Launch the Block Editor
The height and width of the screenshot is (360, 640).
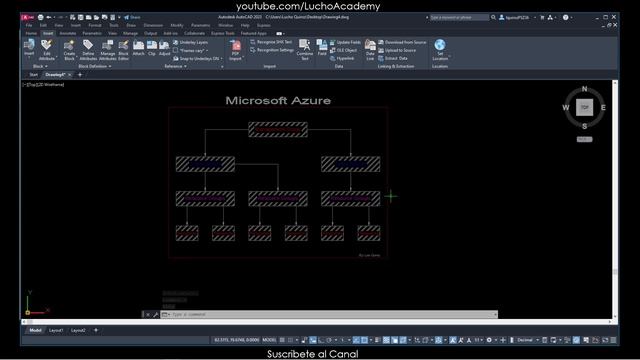click(x=123, y=50)
